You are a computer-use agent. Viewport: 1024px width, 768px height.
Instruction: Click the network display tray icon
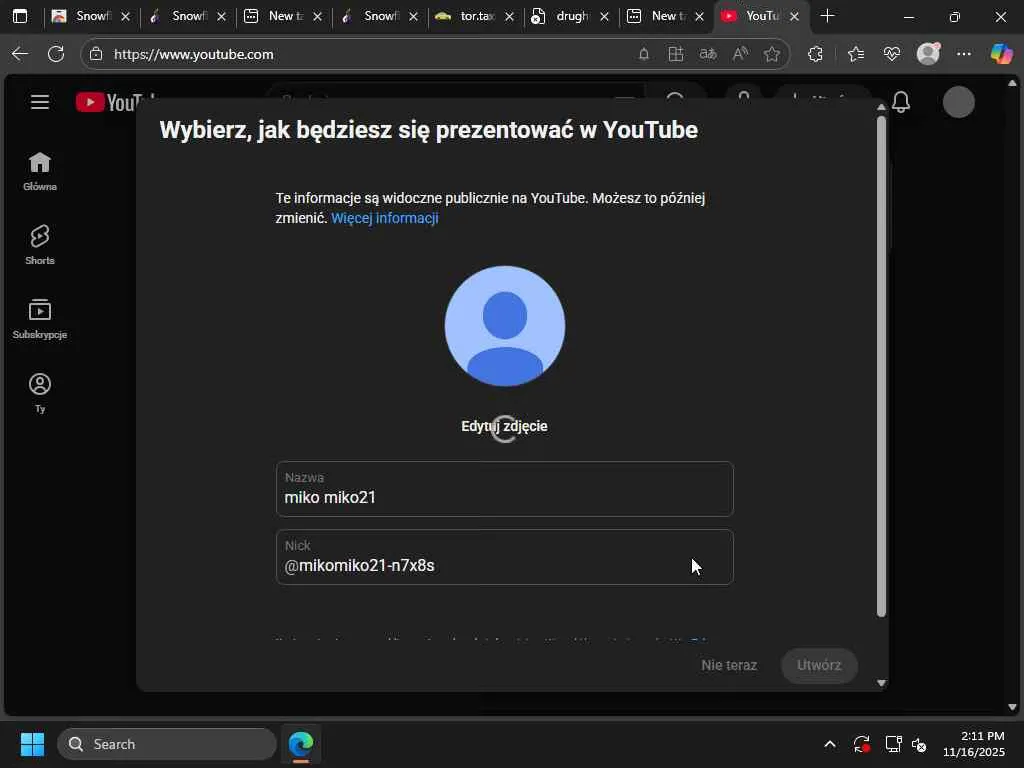pyautogui.click(x=893, y=744)
